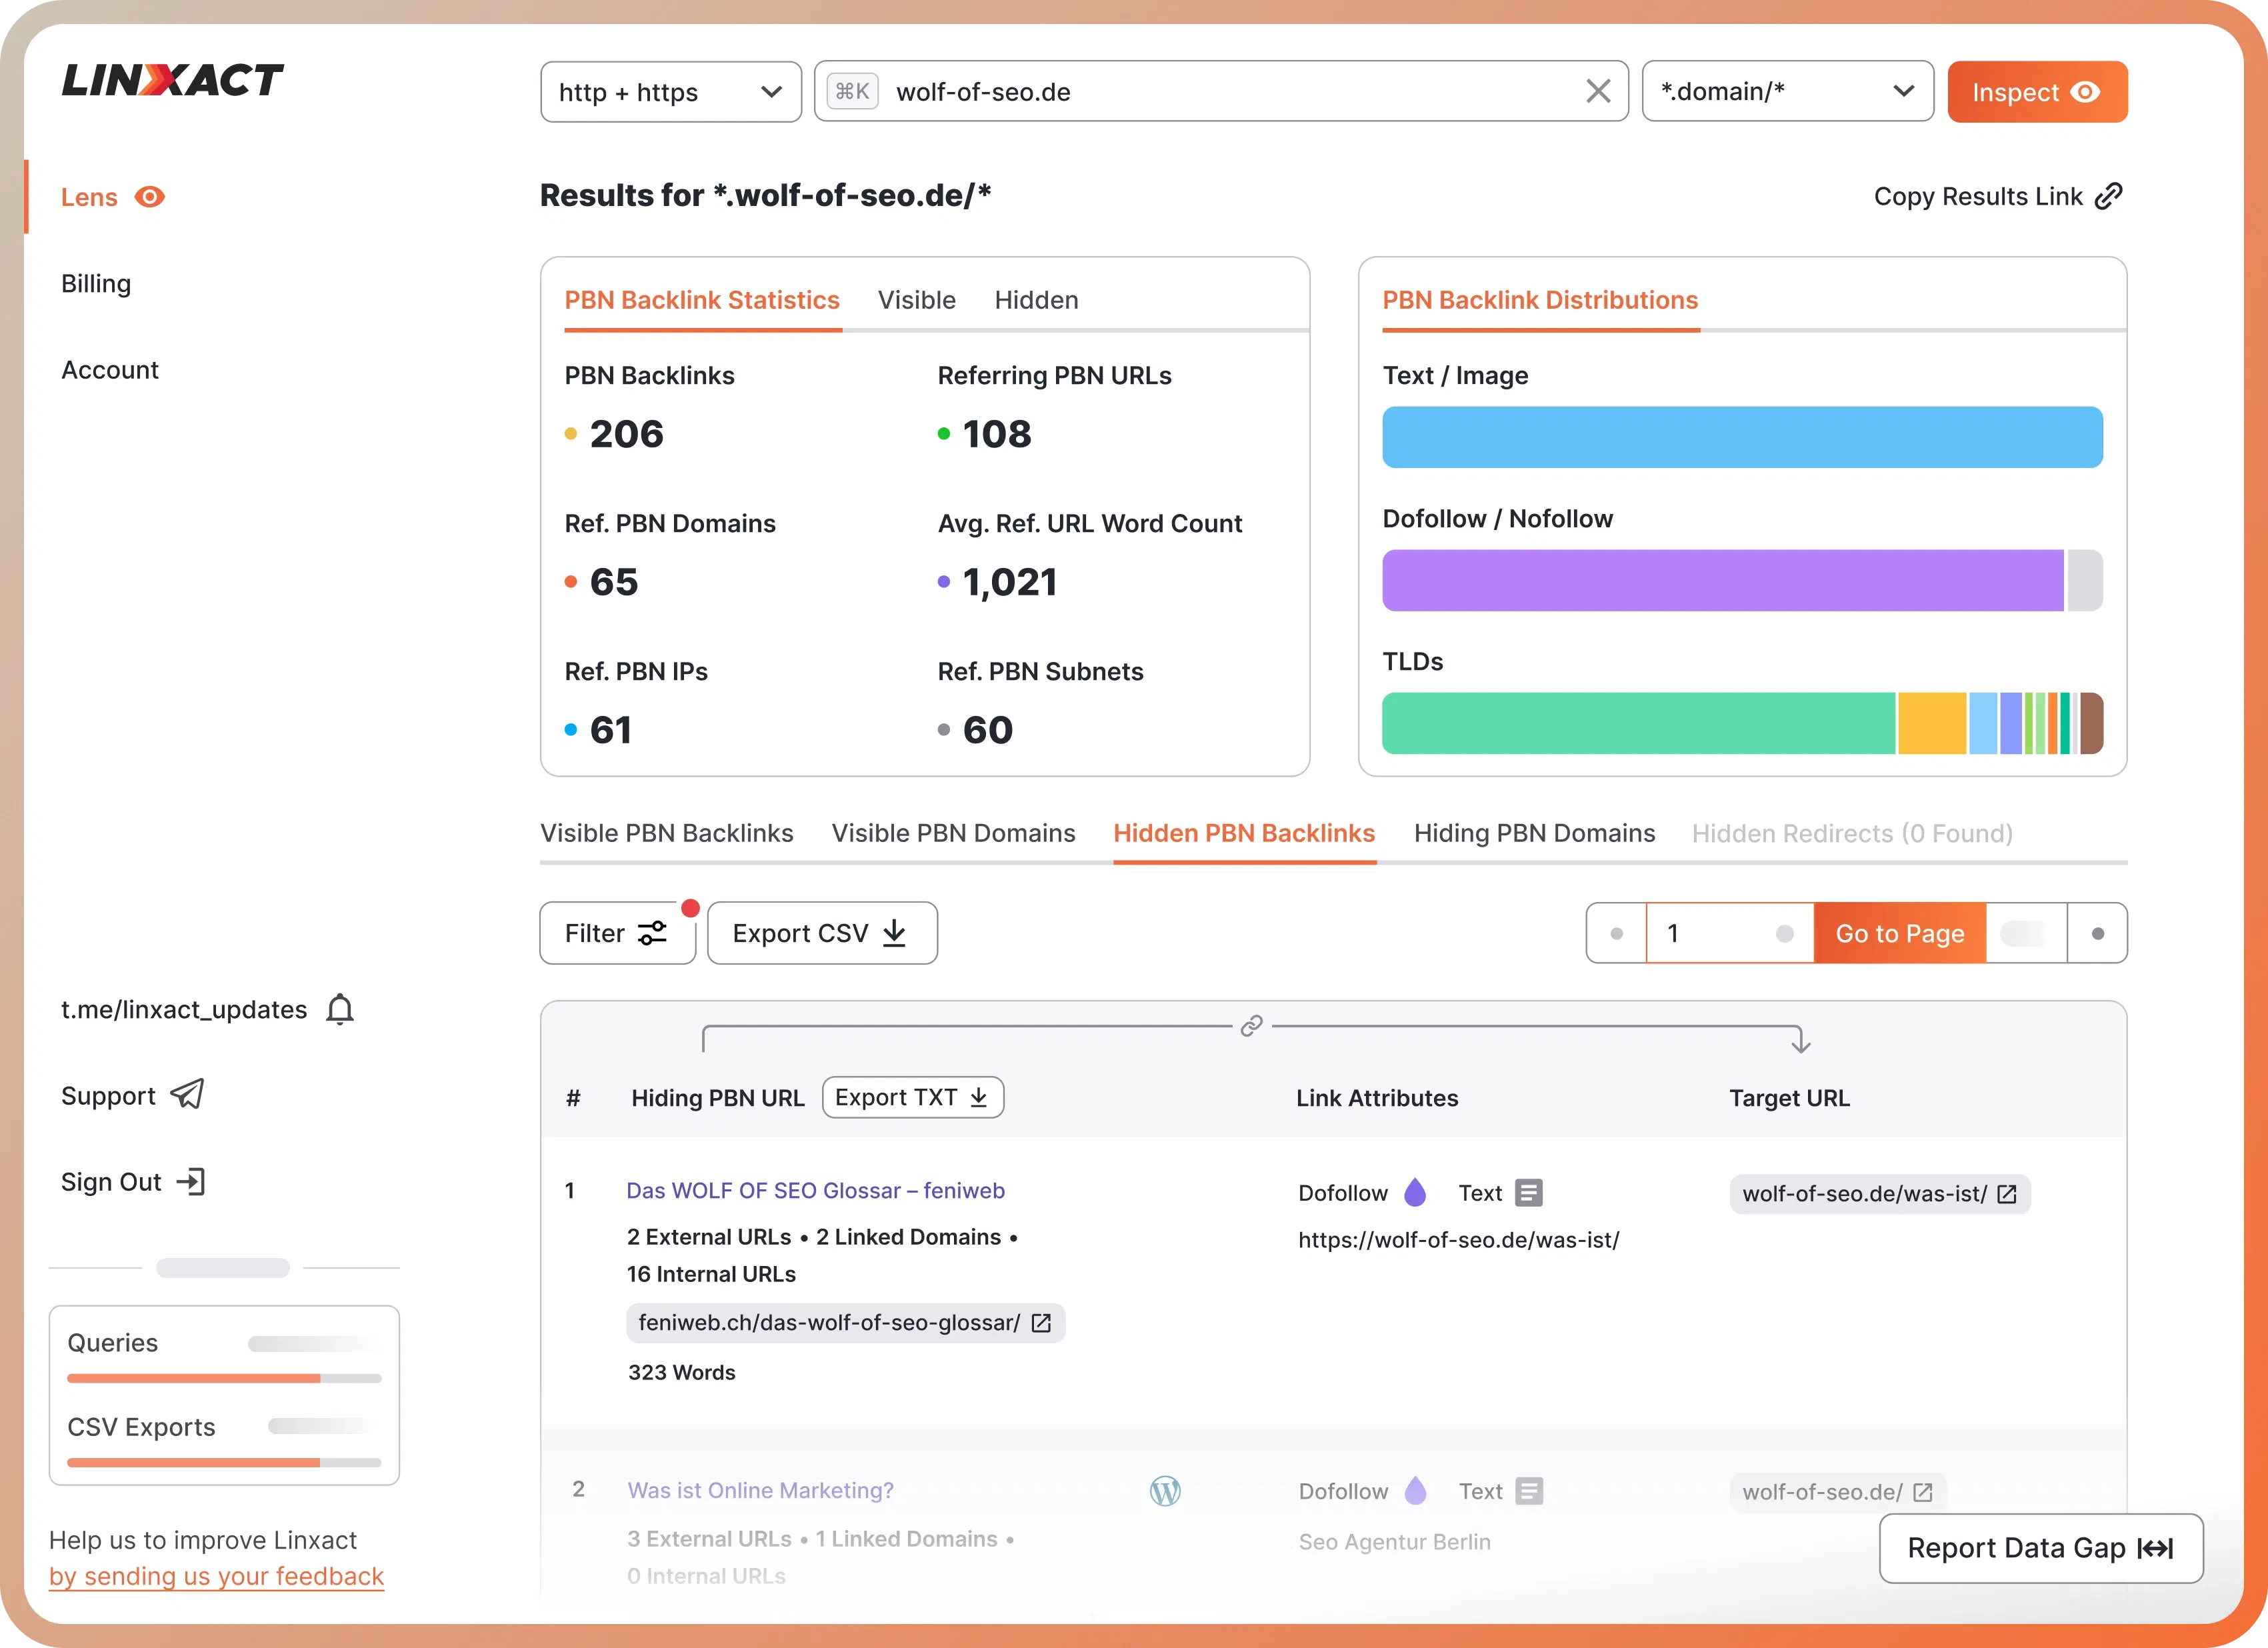The width and height of the screenshot is (2268, 1648).
Task: Select the Visible statistics tab
Action: pos(916,300)
